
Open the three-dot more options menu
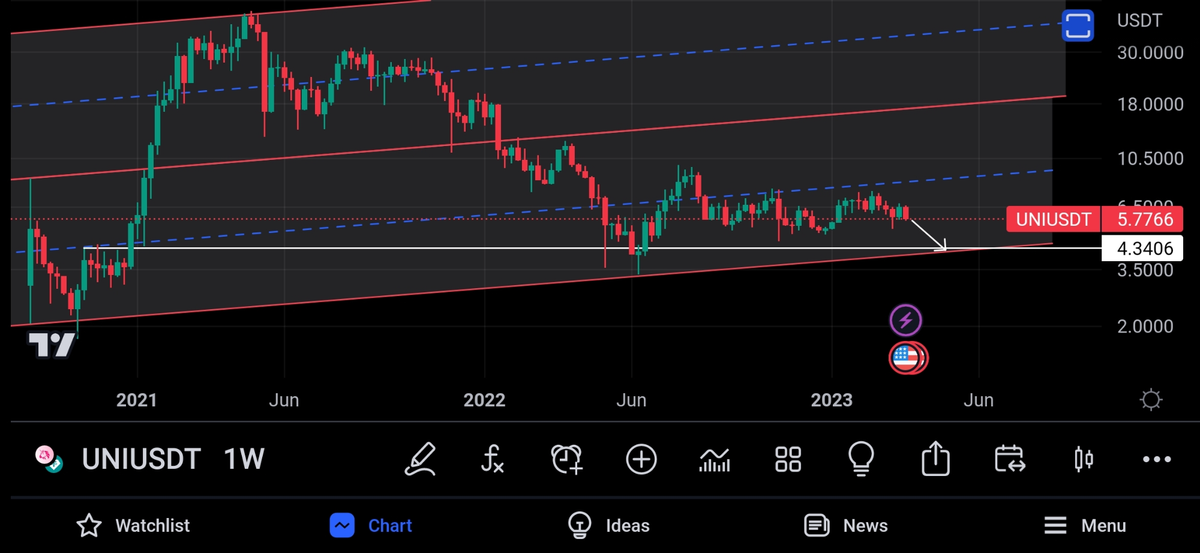[1156, 459]
